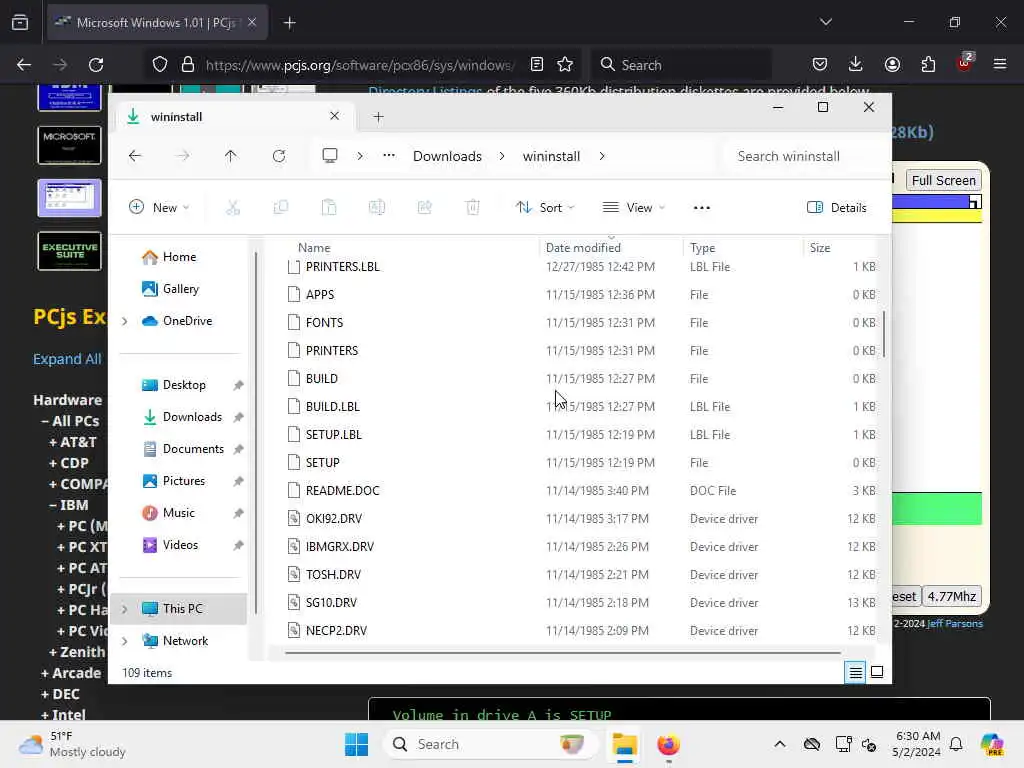Viewport: 1024px width, 768px height.
Task: Toggle the Details pane
Action: coord(837,208)
